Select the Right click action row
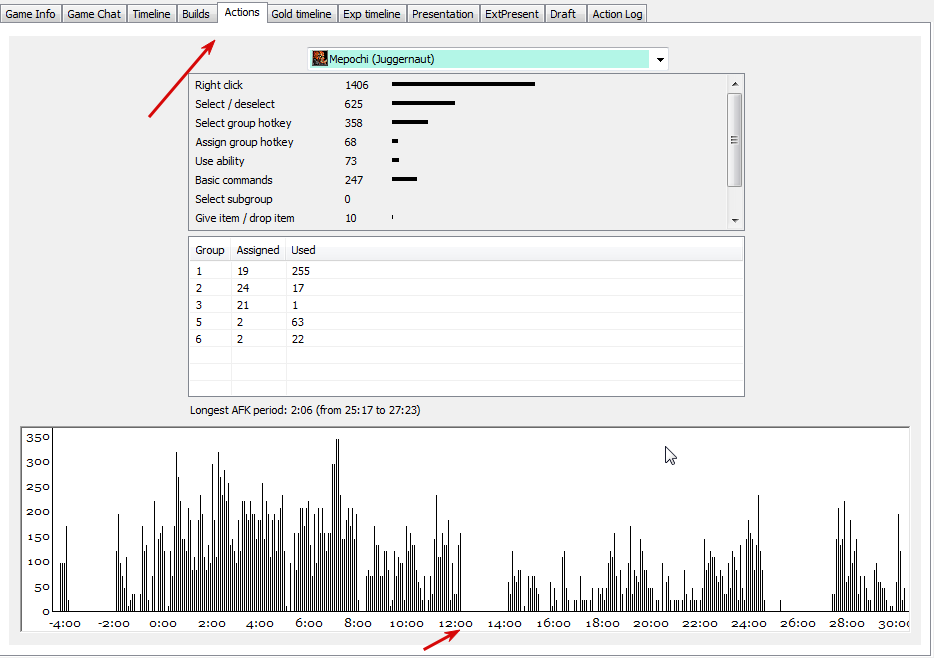Image resolution: width=934 pixels, height=658 pixels. (457, 85)
